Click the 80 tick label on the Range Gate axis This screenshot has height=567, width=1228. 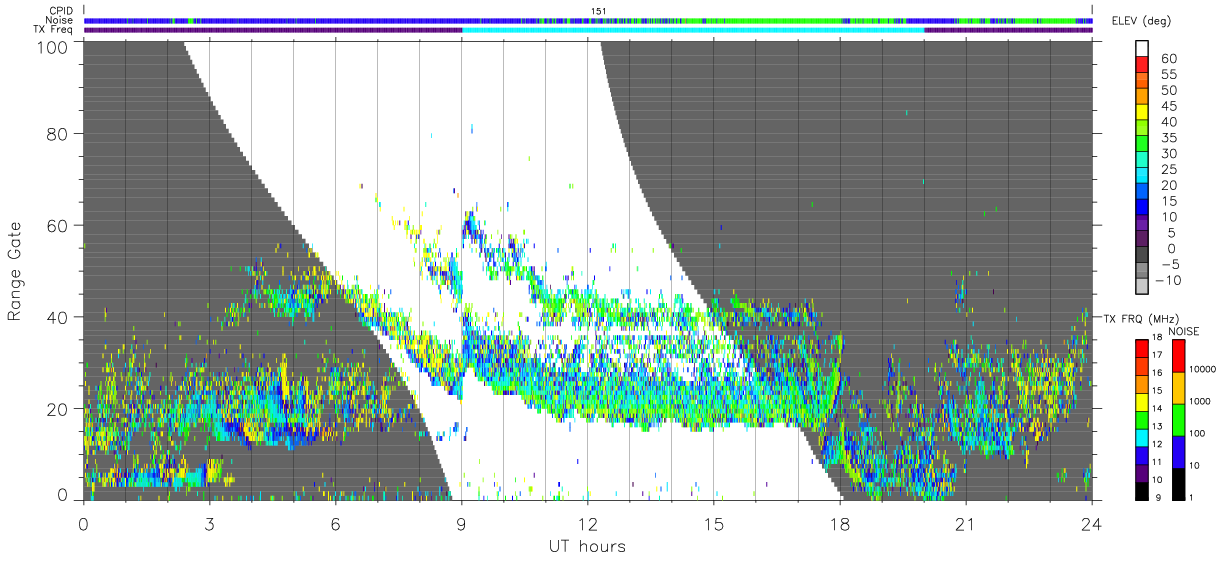[58, 133]
